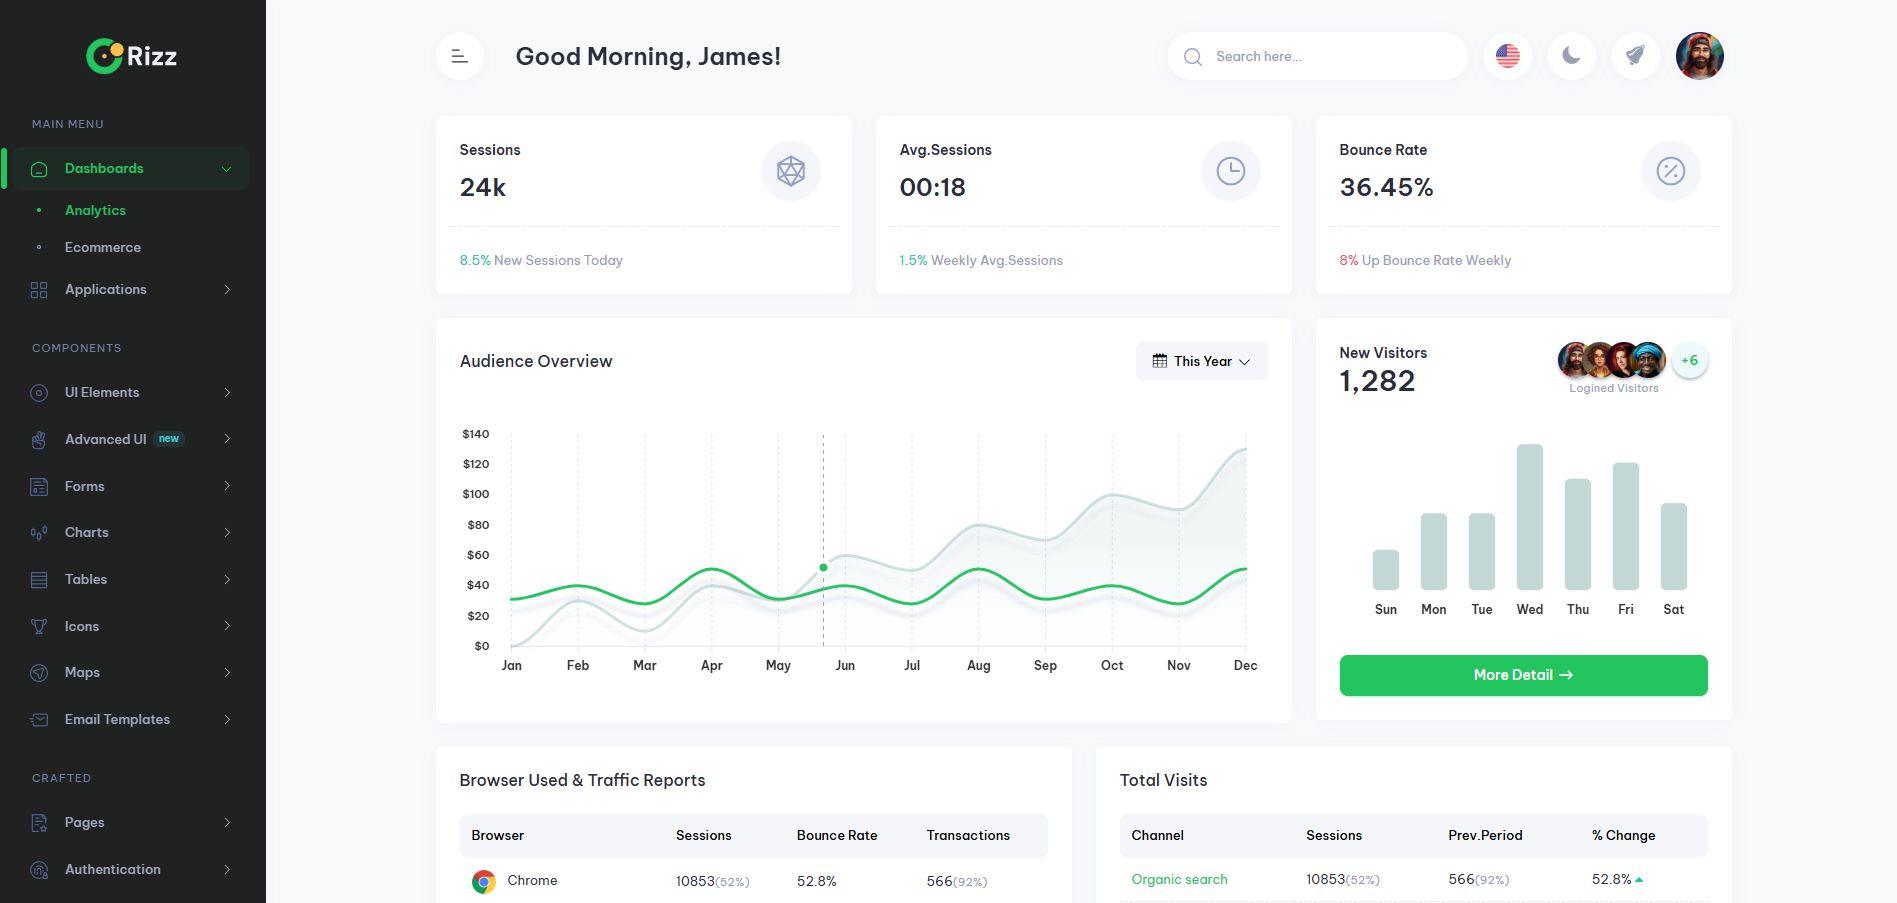Toggle dark mode with the moon icon
Image resolution: width=1897 pixels, height=903 pixels.
pos(1571,56)
